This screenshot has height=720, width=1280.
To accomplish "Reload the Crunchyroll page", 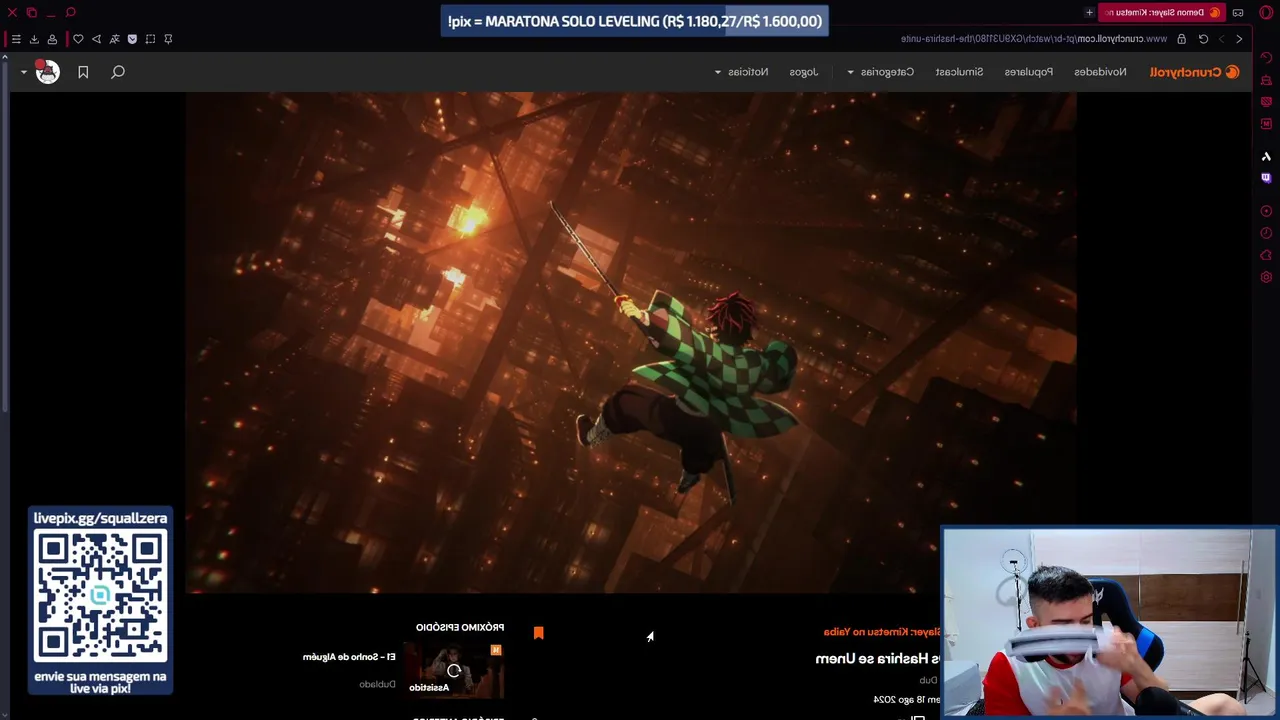I will click(1203, 39).
